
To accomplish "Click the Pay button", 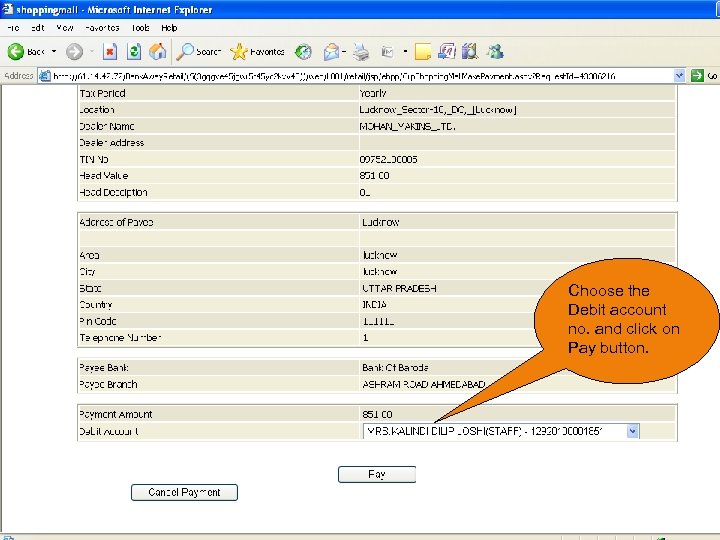I will [x=377, y=474].
